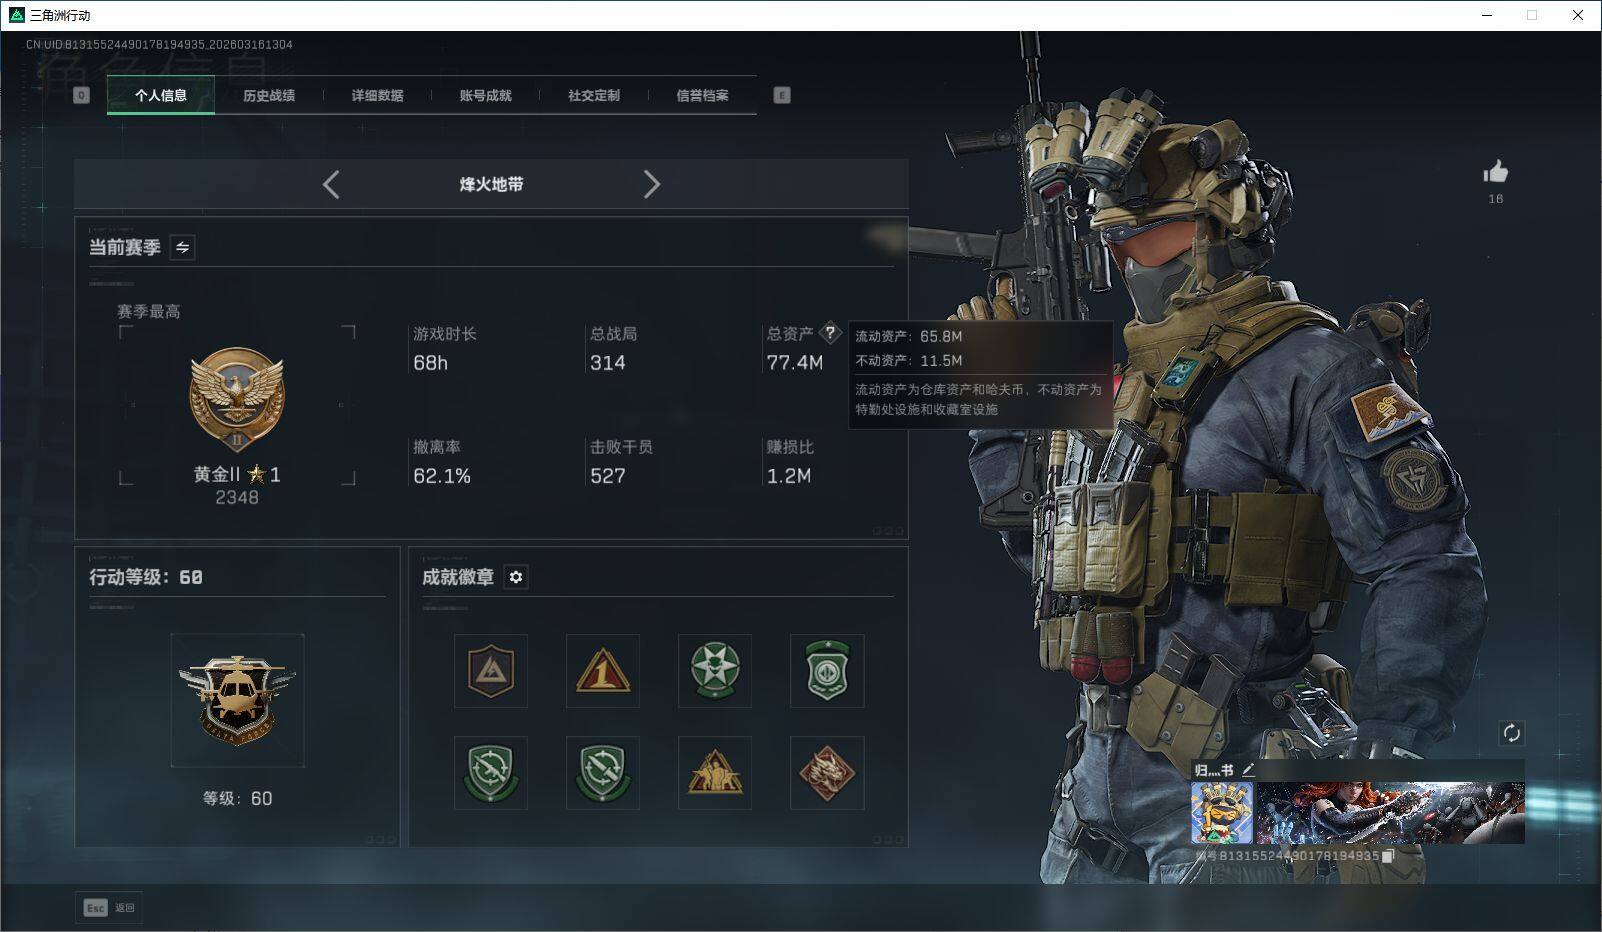The image size is (1602, 932).
Task: Click the 赚损比 value 1.2M
Action: tap(789, 476)
